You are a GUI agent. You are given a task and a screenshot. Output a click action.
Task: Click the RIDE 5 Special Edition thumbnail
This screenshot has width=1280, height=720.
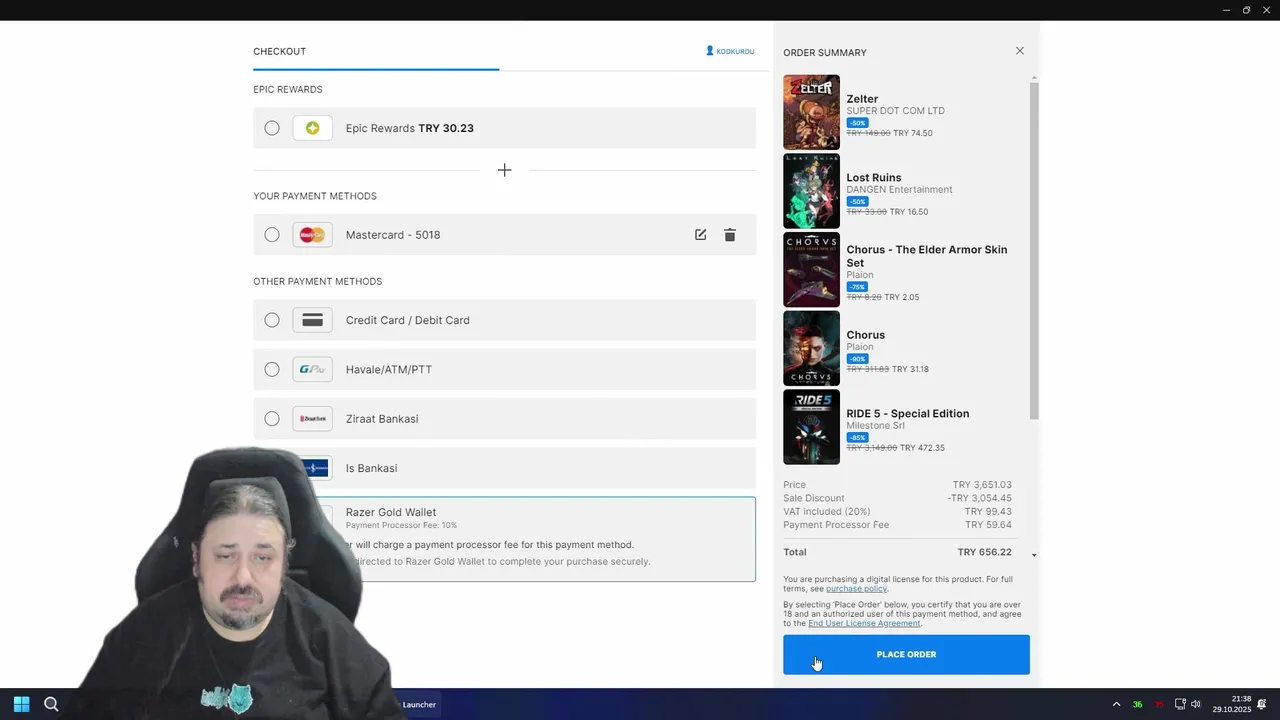point(811,427)
